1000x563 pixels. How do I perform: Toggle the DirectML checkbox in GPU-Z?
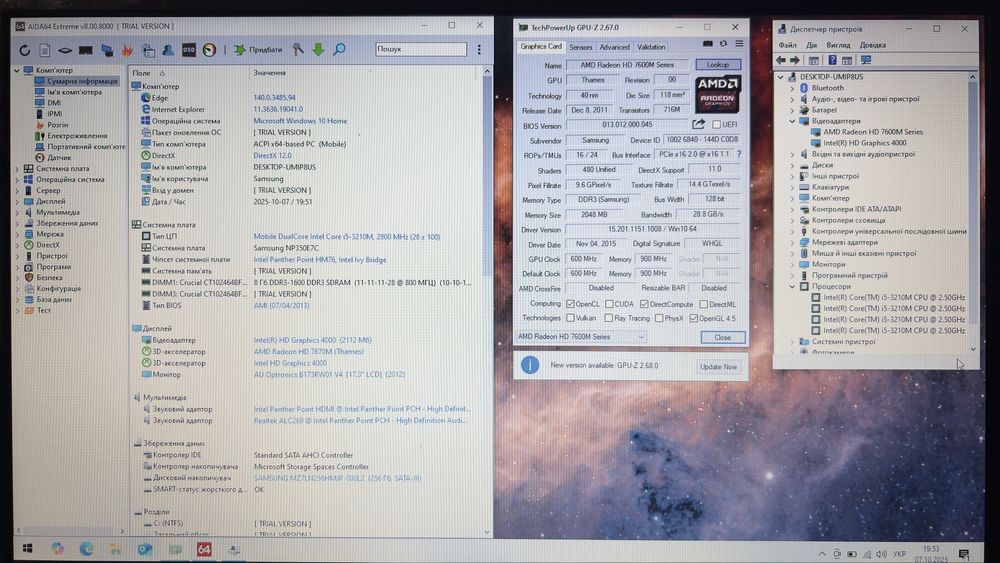703,304
